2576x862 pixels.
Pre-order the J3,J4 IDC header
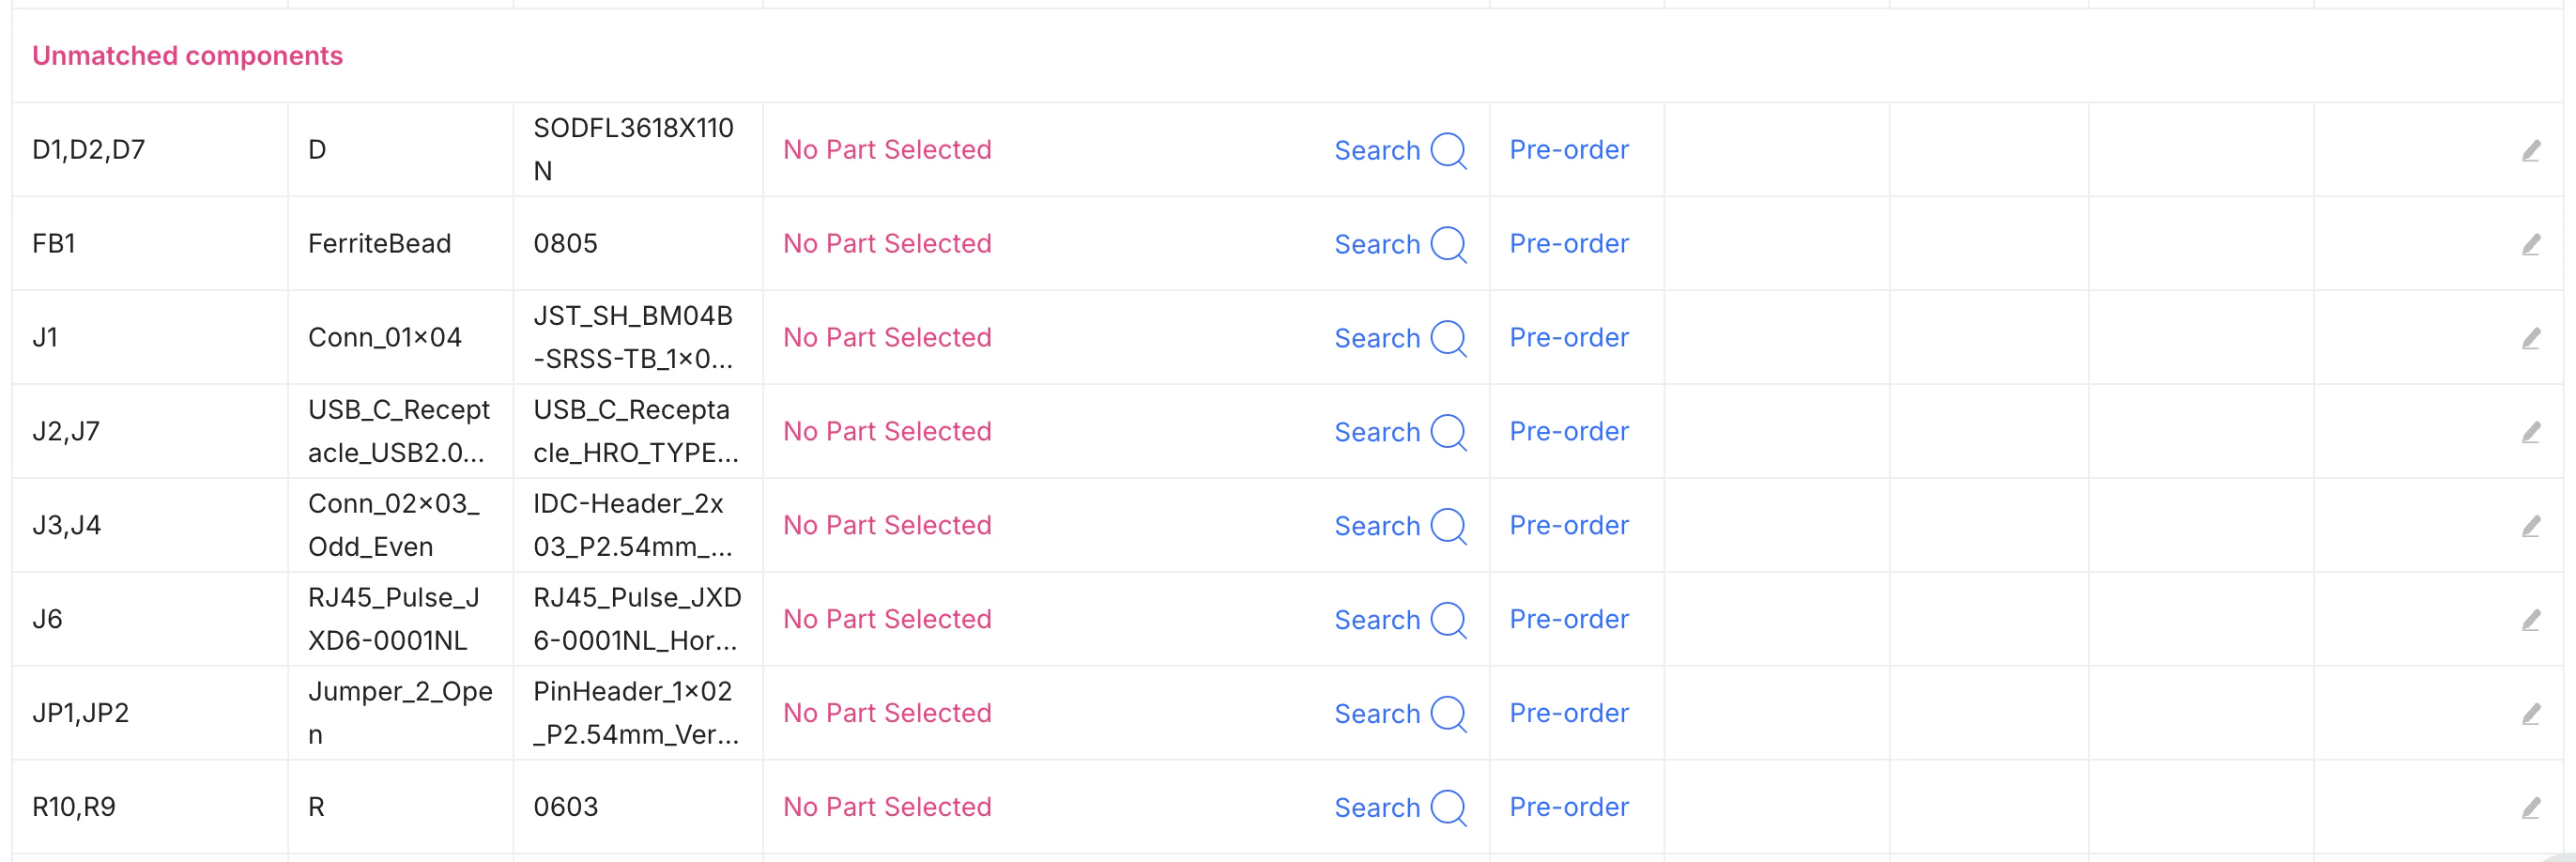point(1568,526)
